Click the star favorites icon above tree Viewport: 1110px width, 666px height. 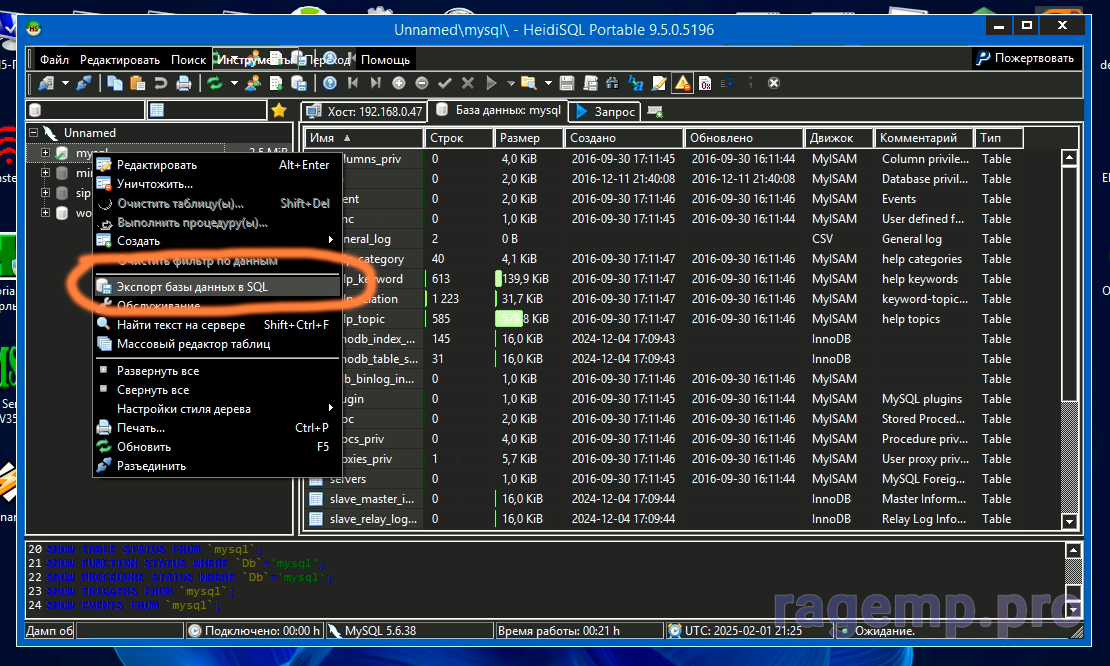coord(279,110)
